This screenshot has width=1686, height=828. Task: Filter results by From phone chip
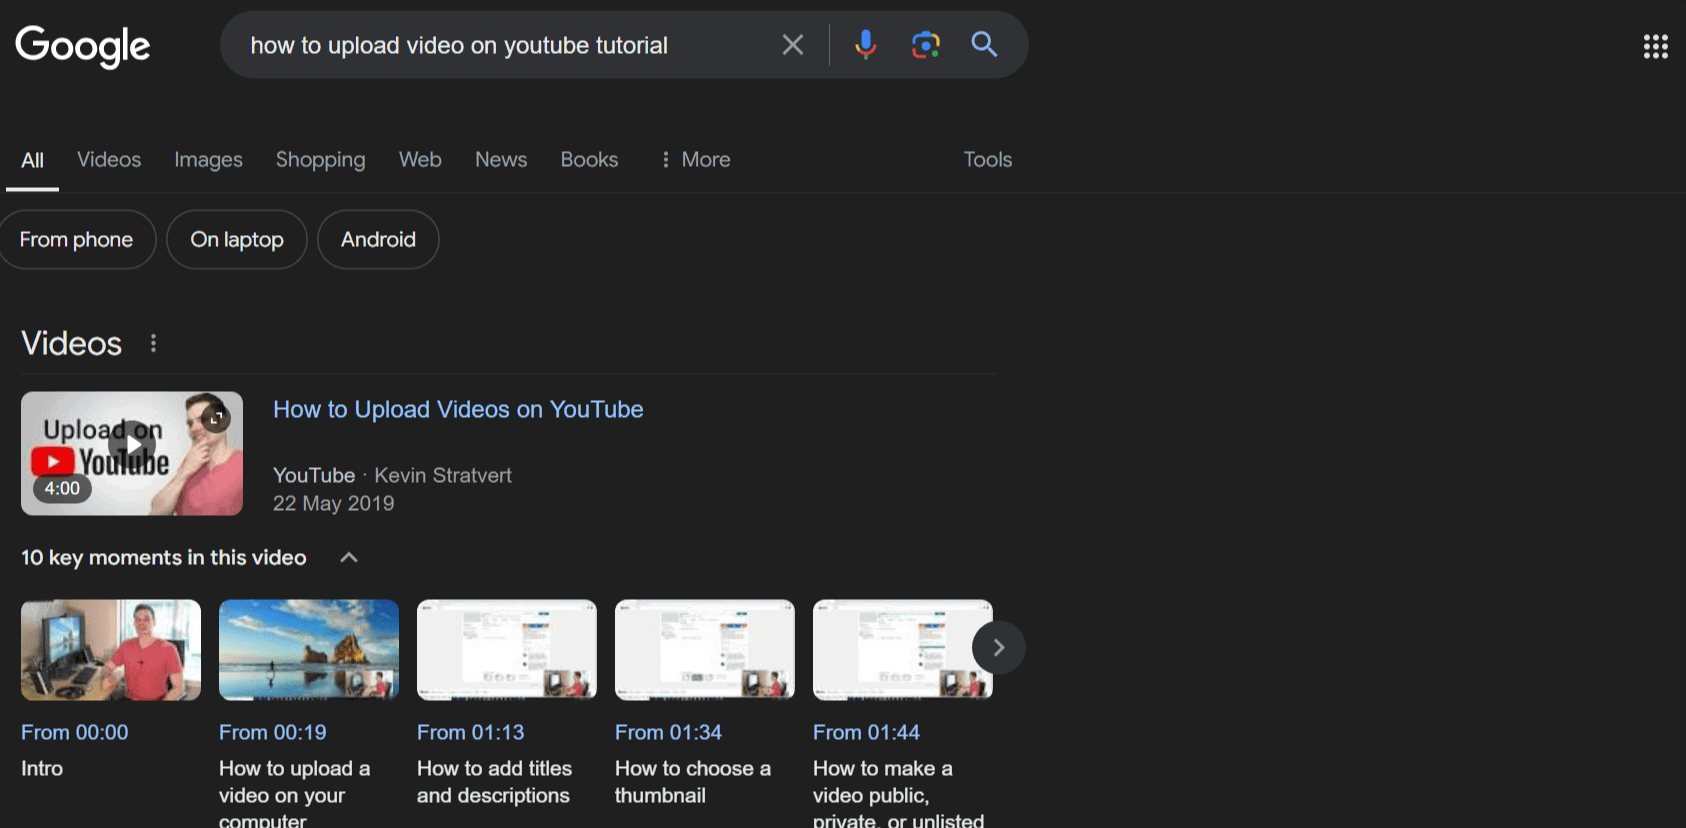click(76, 240)
